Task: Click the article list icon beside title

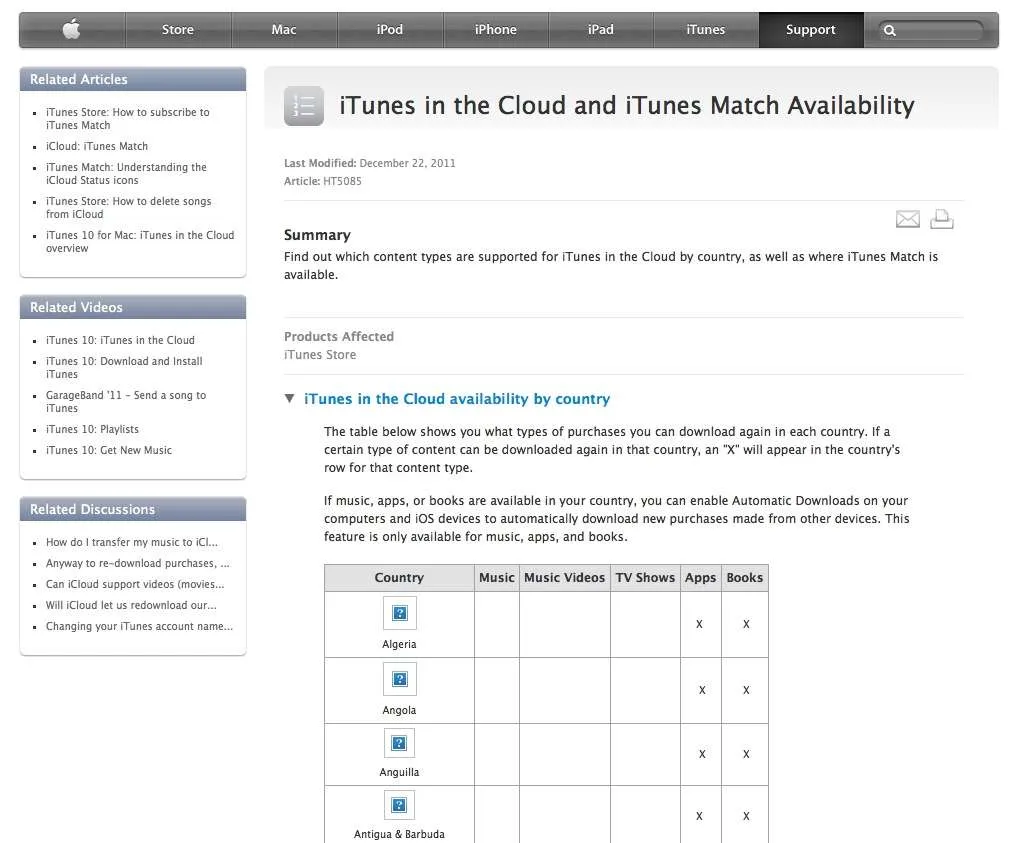Action: pos(304,106)
